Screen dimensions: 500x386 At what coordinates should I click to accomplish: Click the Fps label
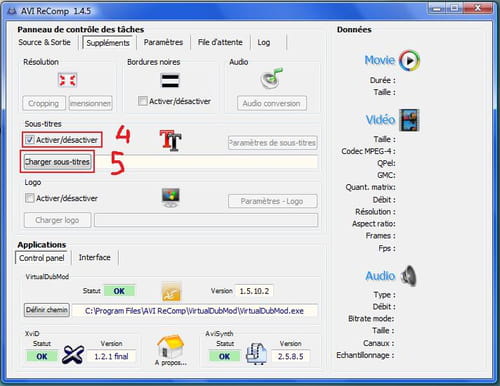coord(387,248)
